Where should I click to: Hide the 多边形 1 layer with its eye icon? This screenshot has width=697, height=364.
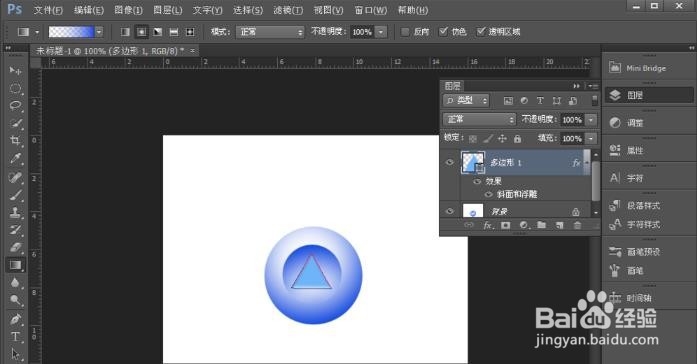(x=449, y=162)
